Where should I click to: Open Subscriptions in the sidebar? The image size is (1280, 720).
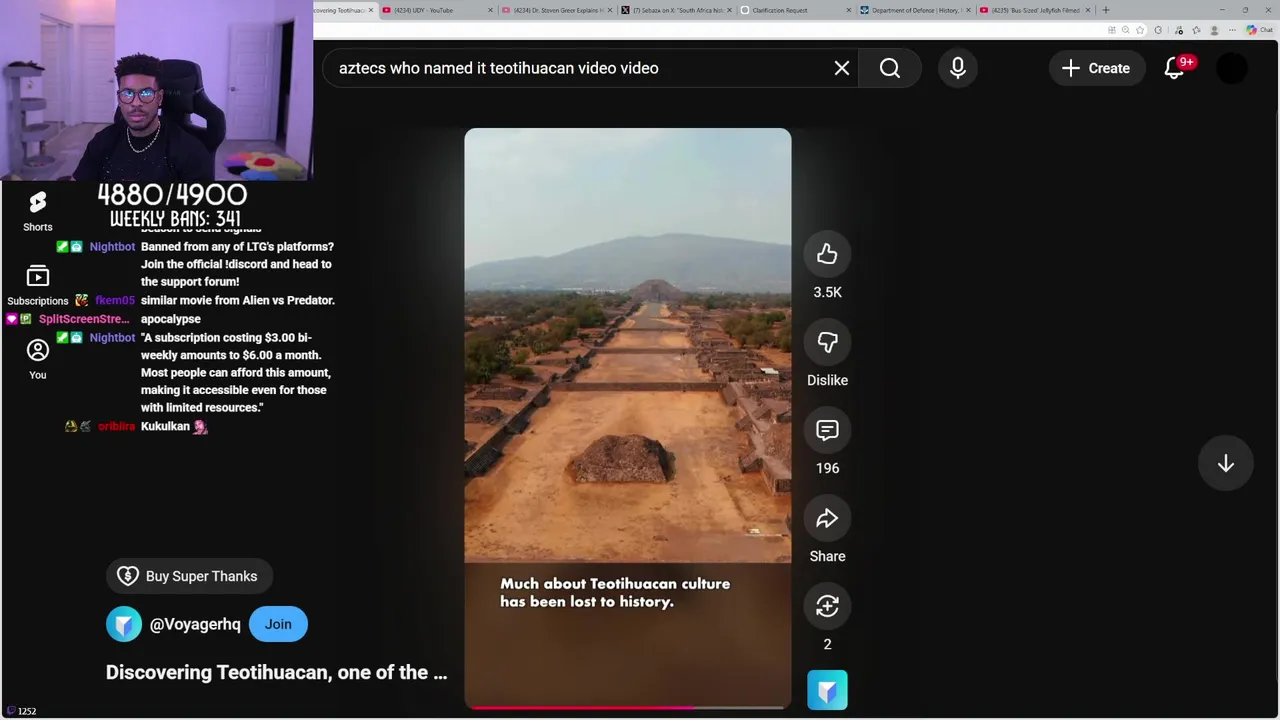38,286
